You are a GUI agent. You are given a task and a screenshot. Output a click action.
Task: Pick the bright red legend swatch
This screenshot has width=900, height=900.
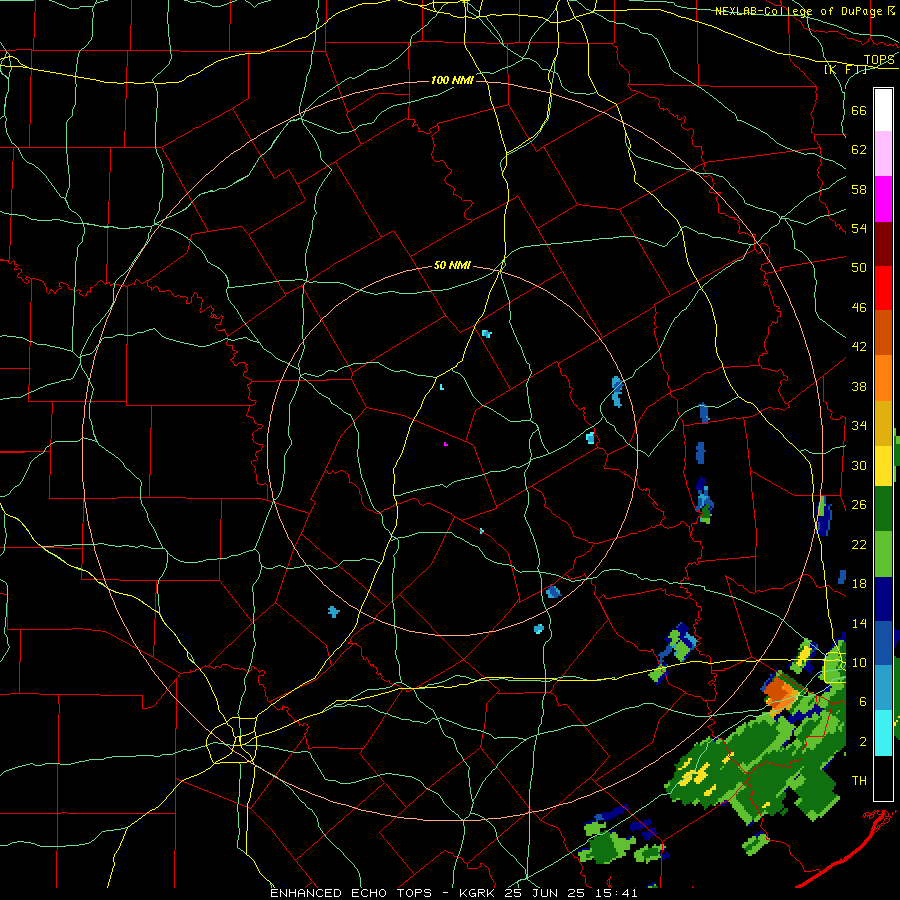[x=883, y=288]
